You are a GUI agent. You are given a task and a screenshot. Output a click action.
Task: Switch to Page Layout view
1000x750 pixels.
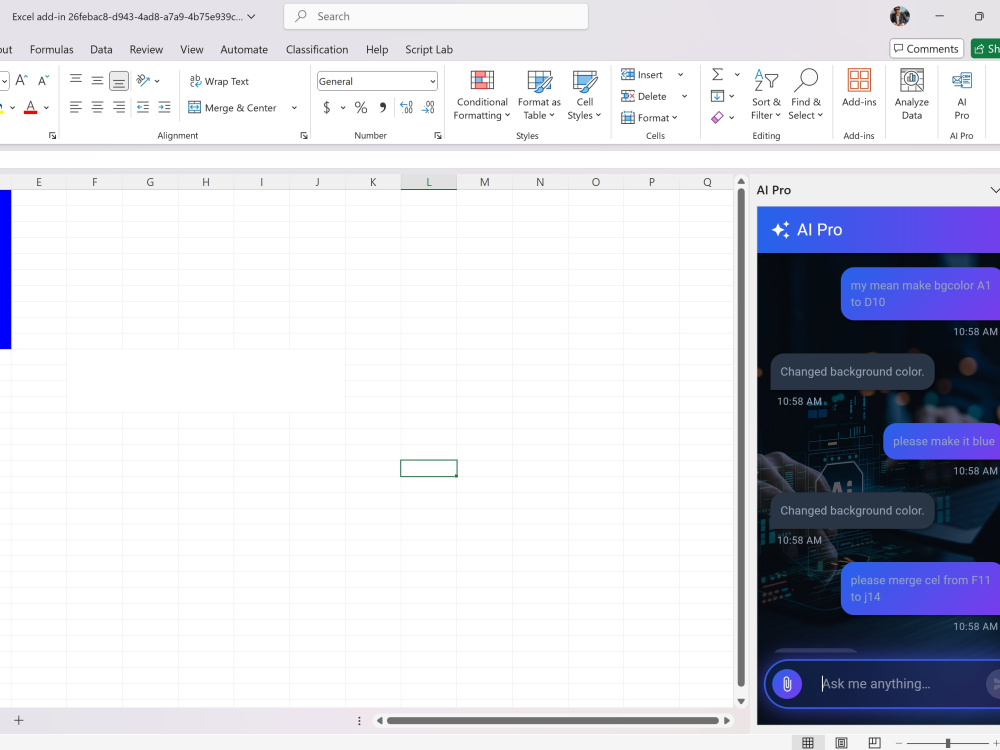point(841,742)
